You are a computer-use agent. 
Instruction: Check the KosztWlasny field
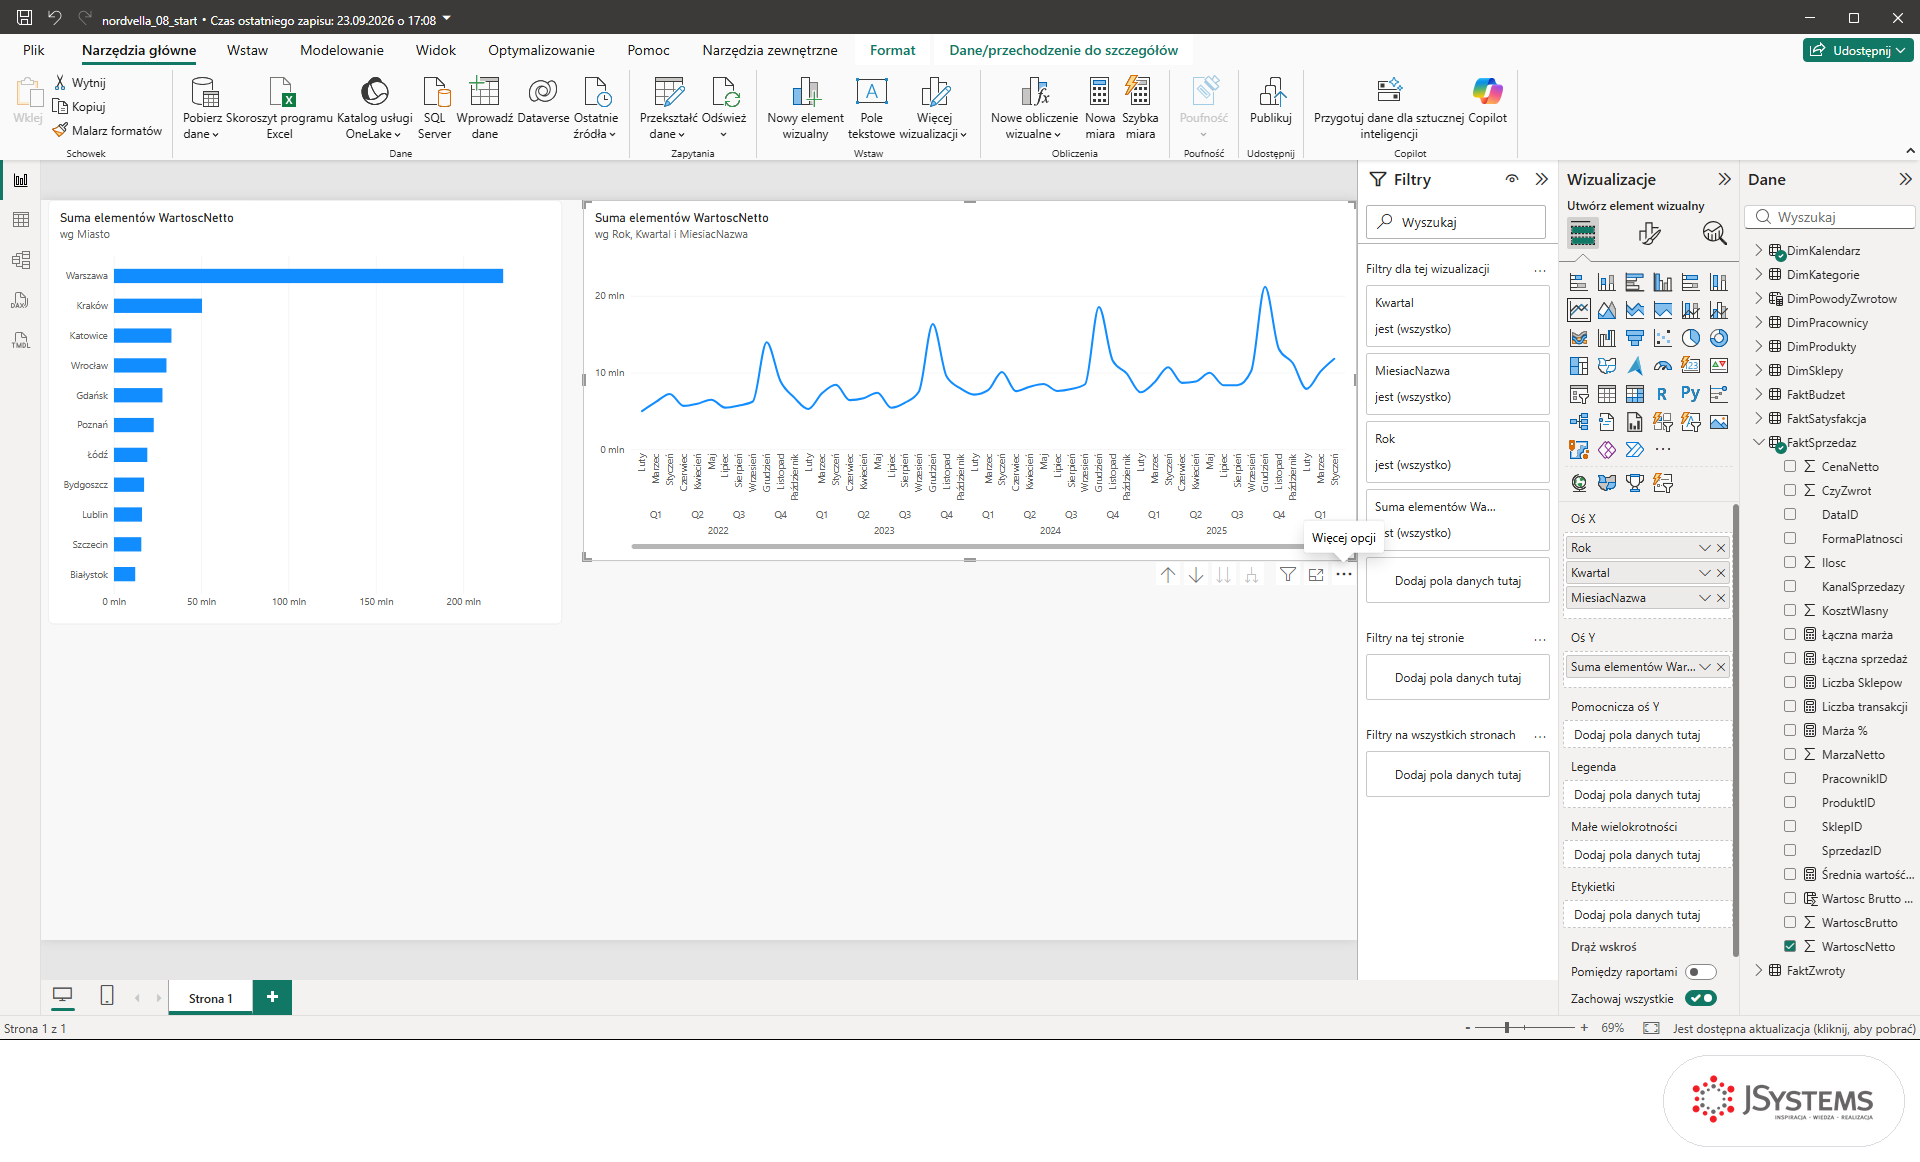[1790, 610]
